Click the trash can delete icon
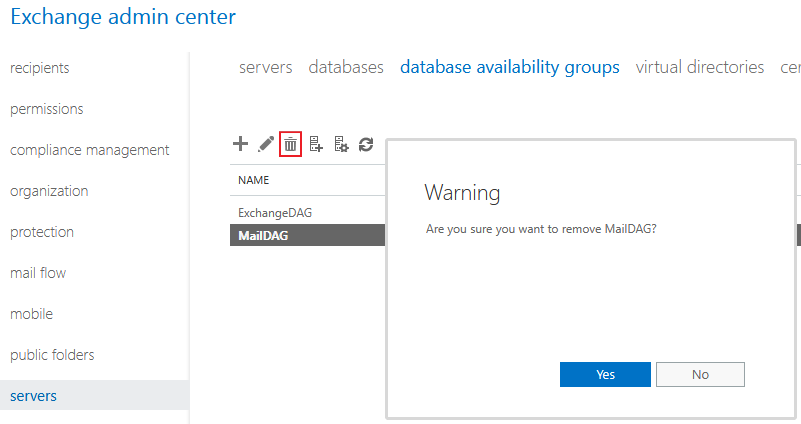 click(x=290, y=144)
